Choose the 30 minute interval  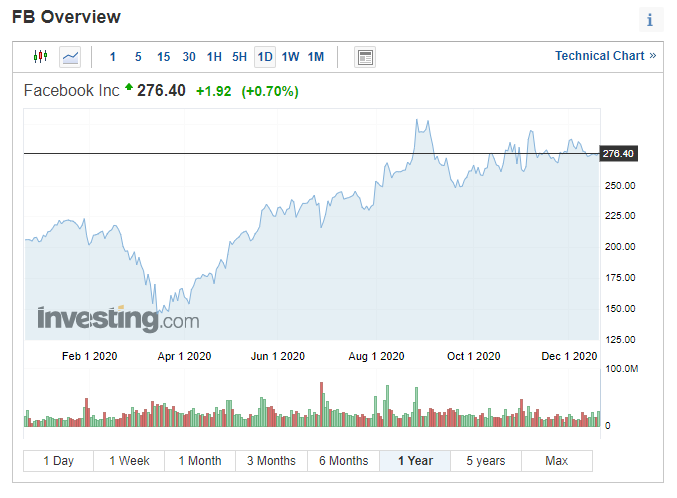tap(189, 57)
